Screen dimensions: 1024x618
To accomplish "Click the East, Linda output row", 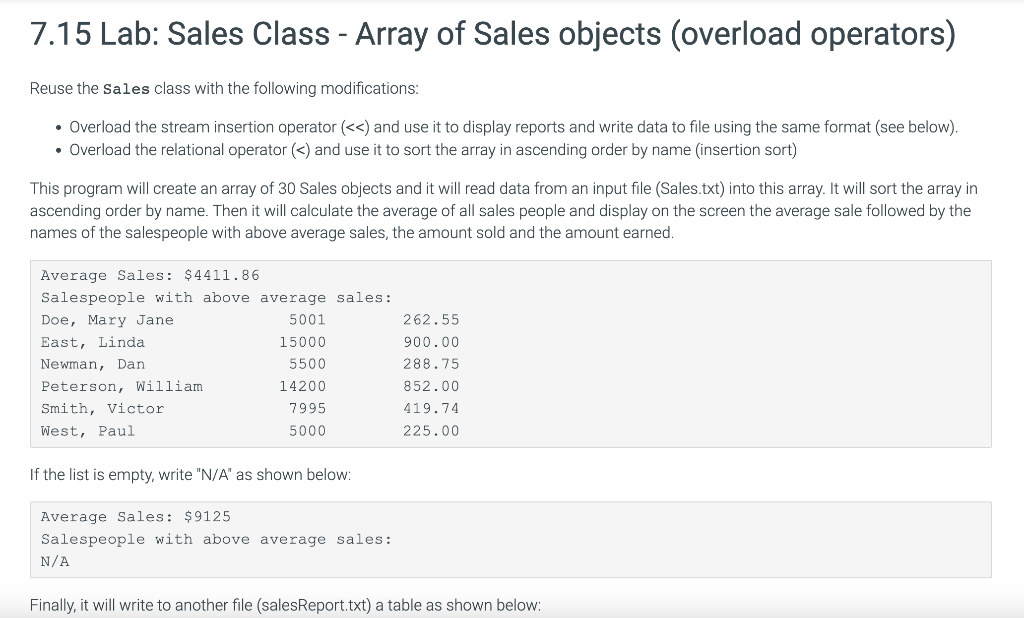I will coord(250,342).
